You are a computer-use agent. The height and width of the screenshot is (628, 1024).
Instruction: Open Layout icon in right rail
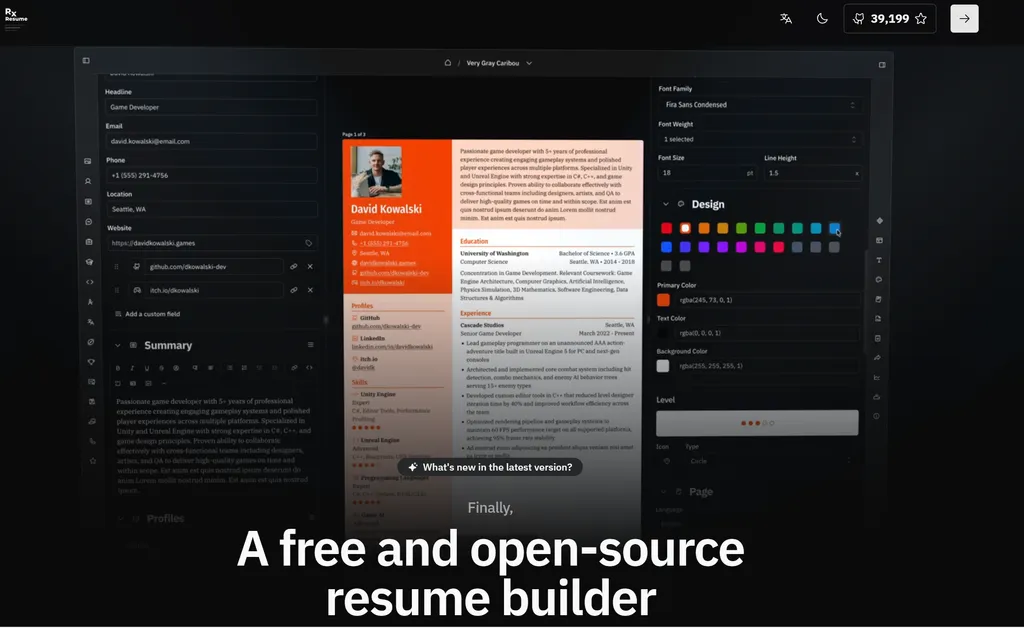[x=879, y=240]
